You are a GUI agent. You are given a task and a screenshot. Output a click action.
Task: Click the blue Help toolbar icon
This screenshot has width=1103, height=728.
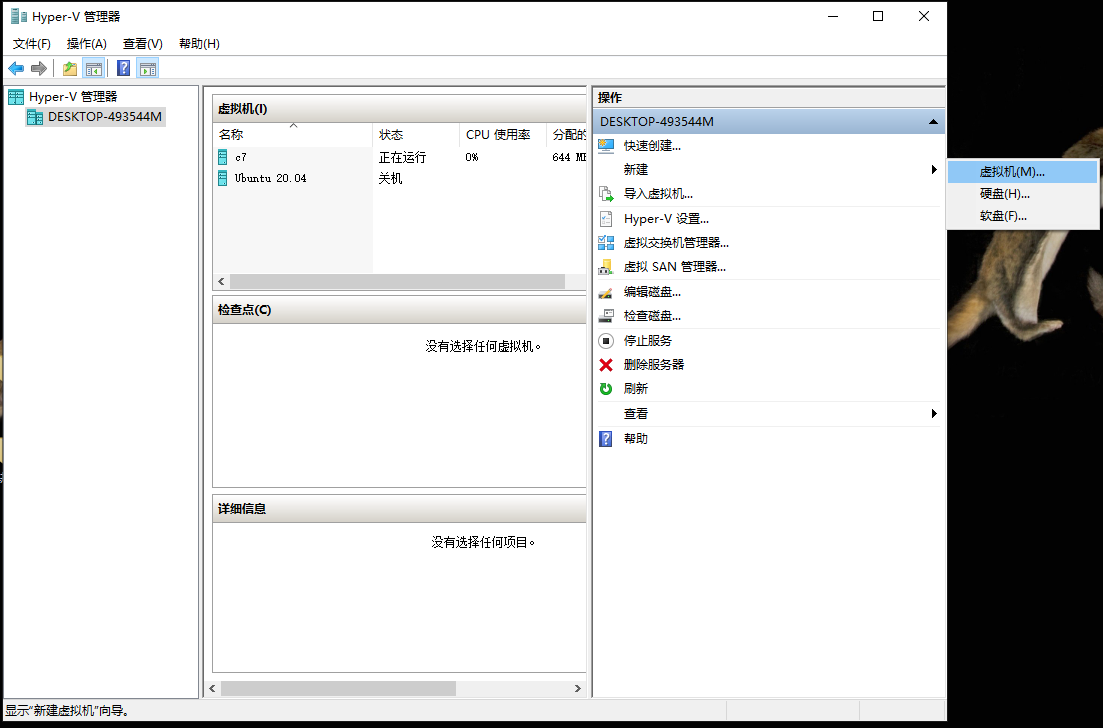[x=123, y=68]
